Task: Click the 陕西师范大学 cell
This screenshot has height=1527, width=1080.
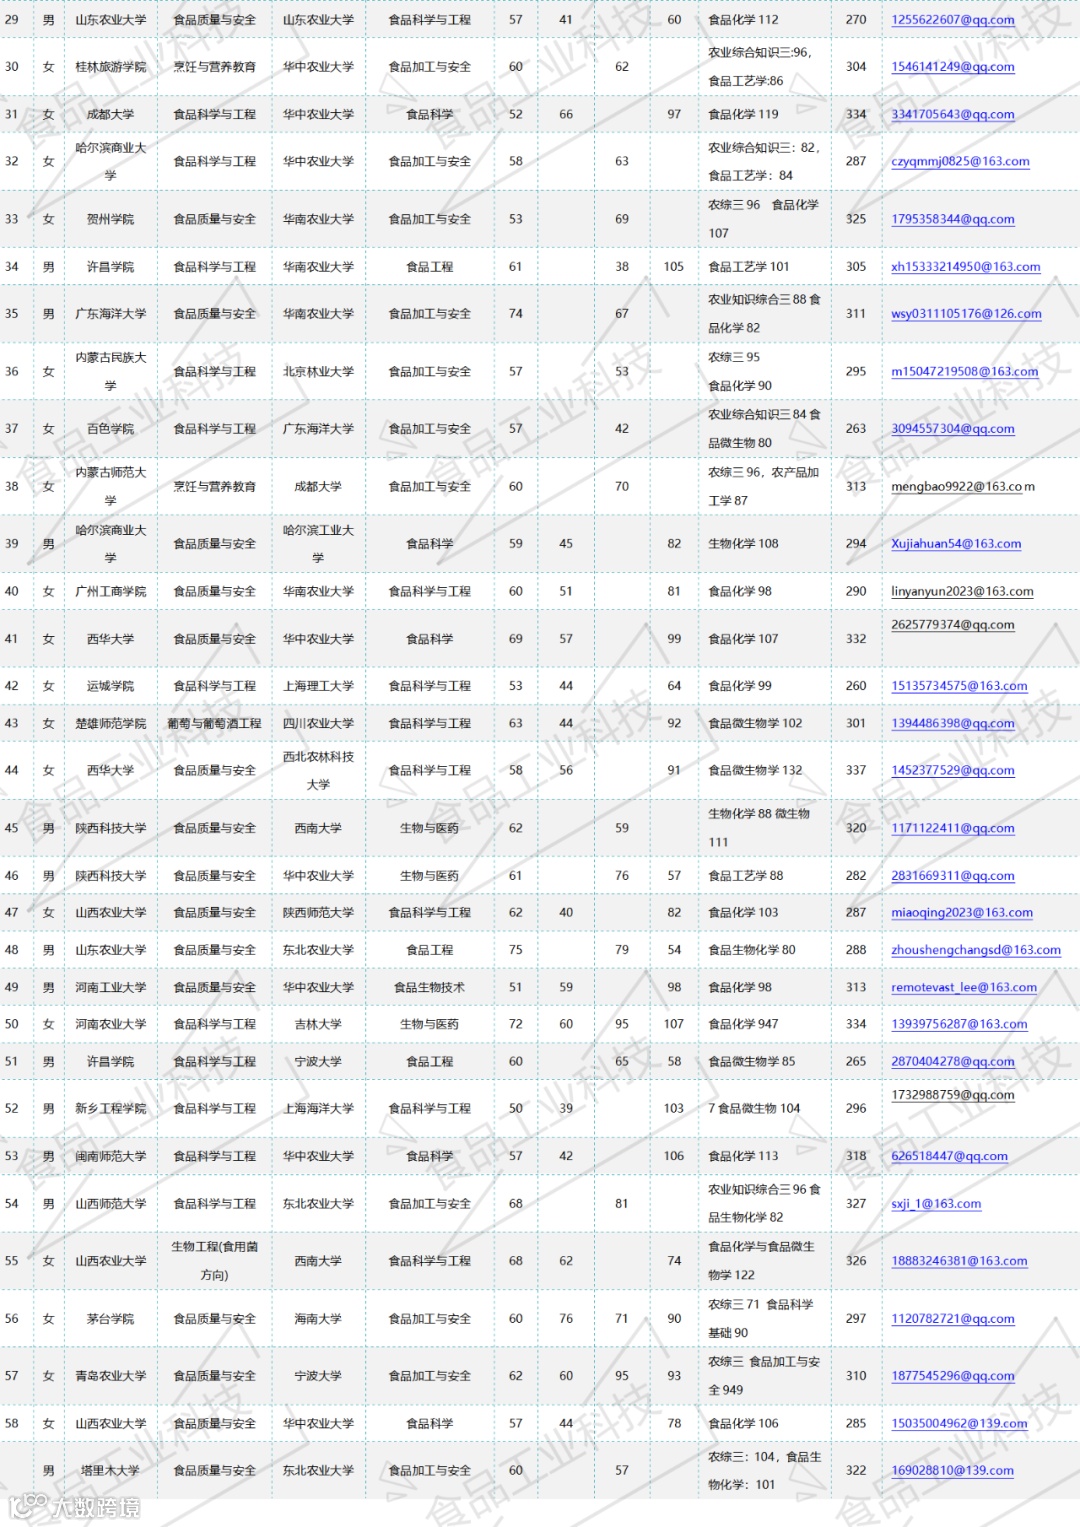Action: [318, 913]
